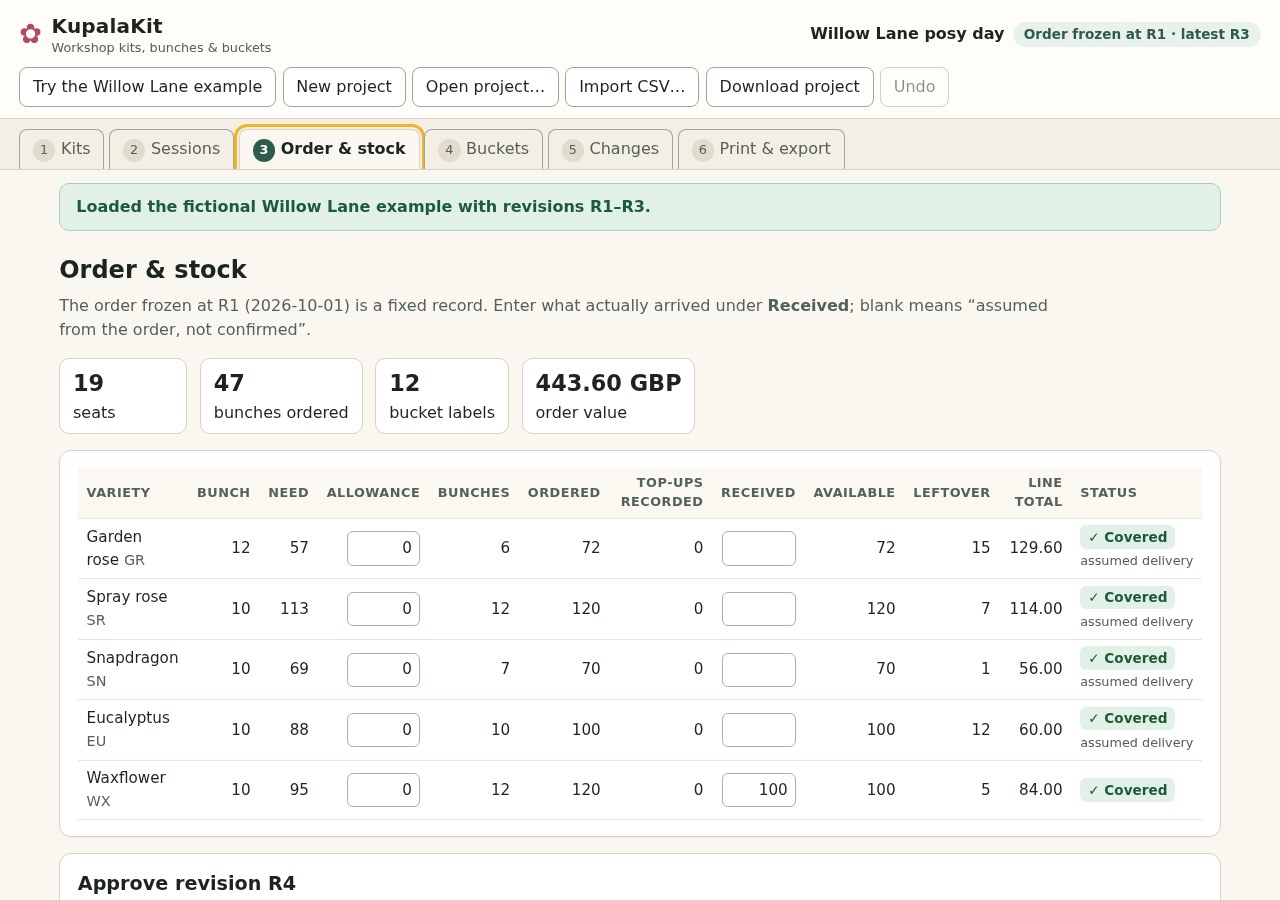
Task: Open the Changes tab
Action: pos(610,149)
